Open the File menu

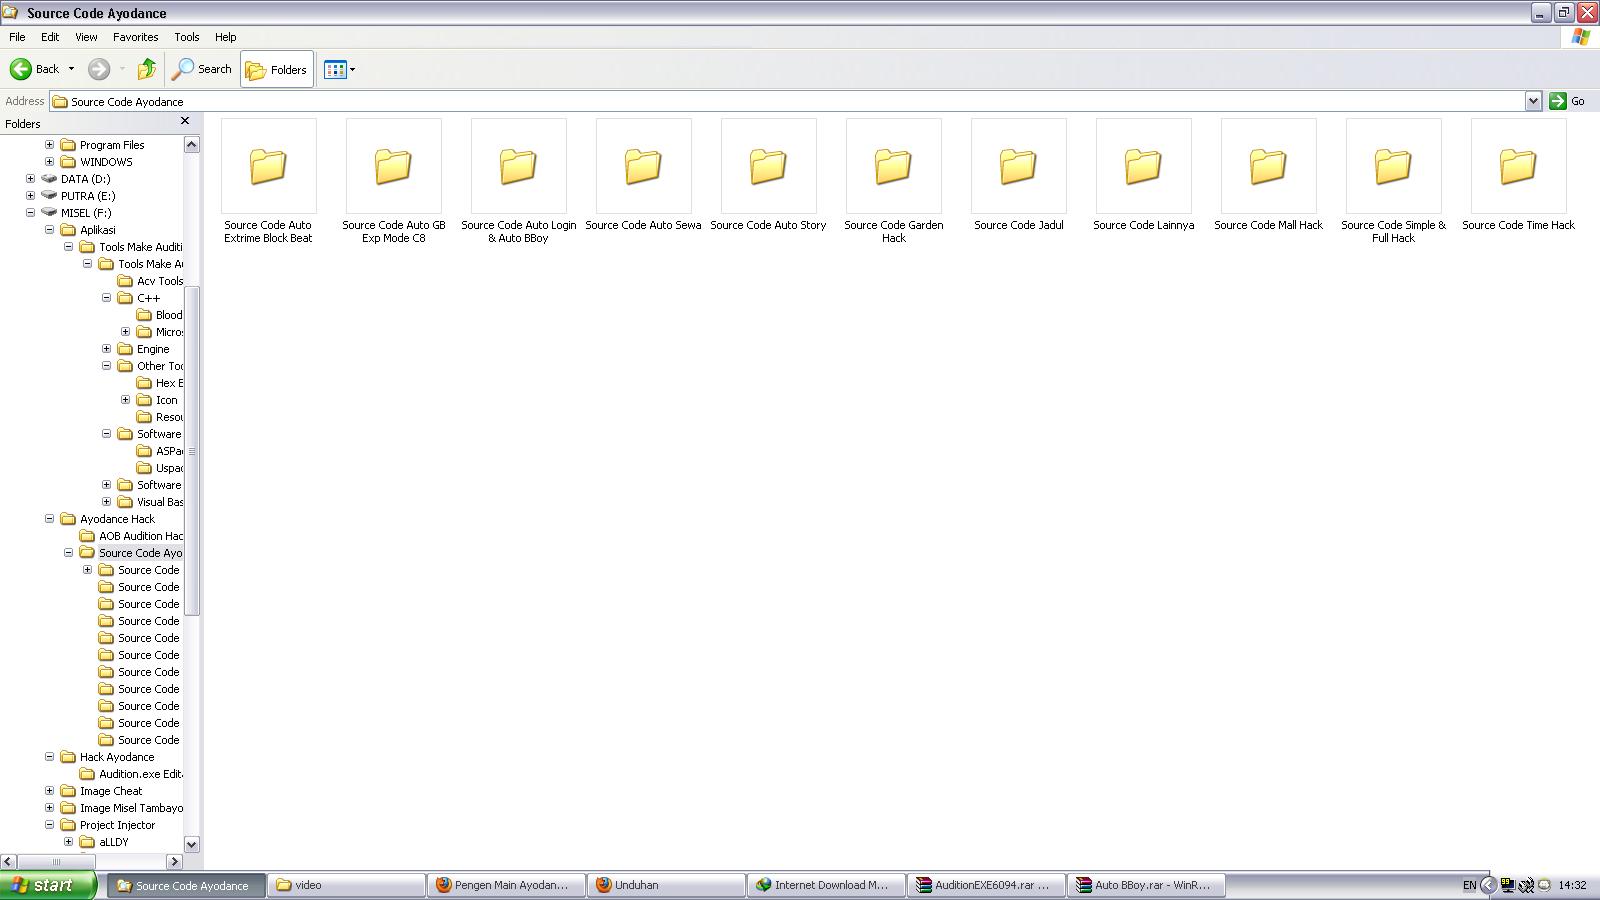(x=17, y=37)
